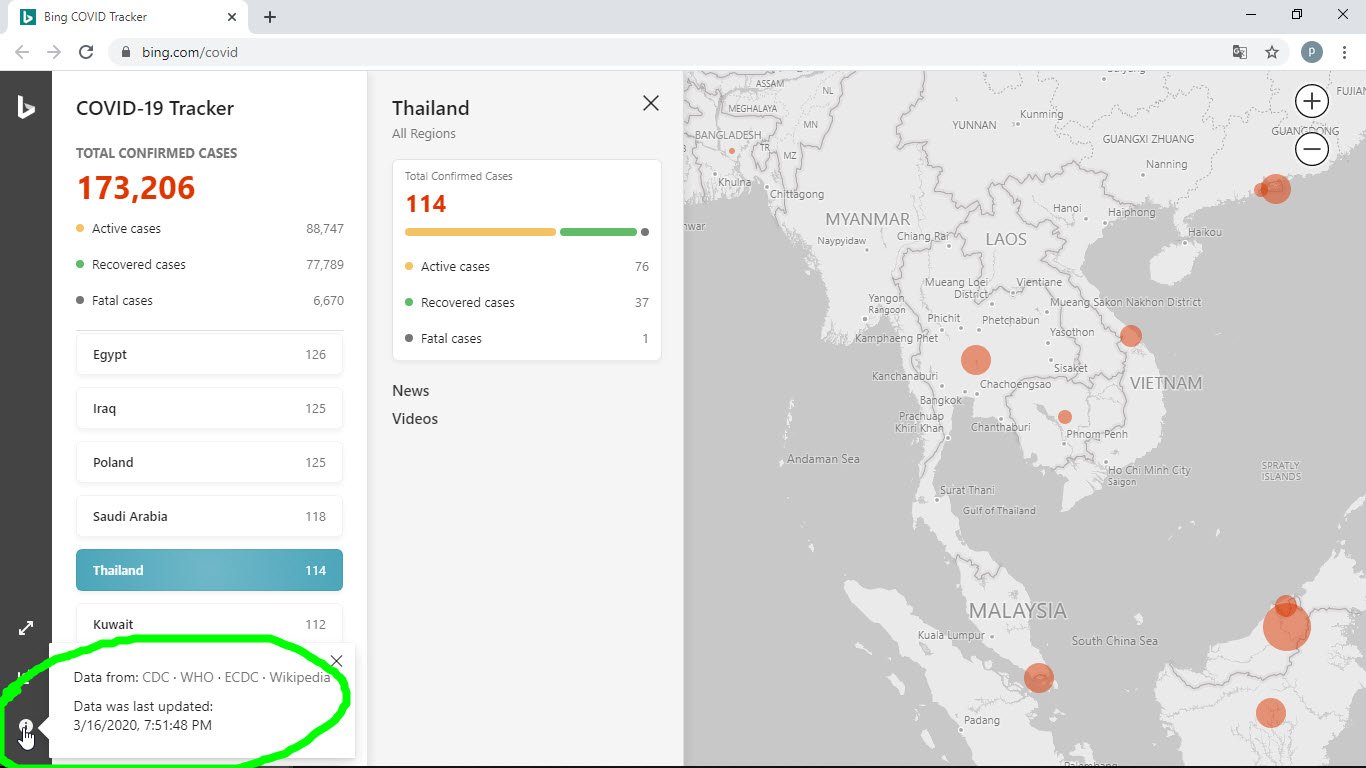Click the Vietnam case circle on the map

1131,336
